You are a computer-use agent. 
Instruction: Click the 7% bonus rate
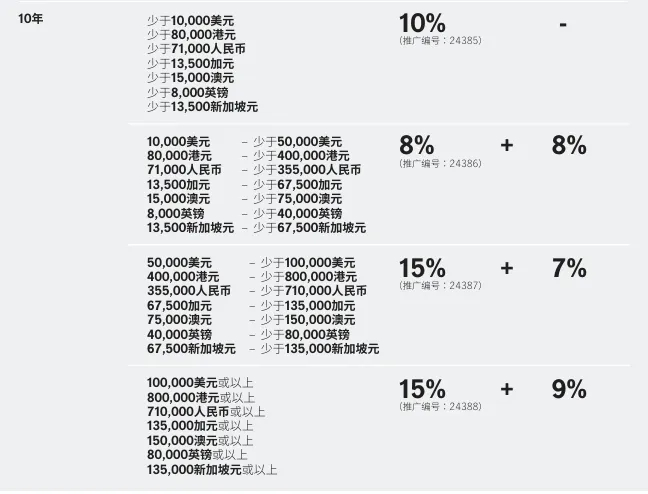[569, 268]
